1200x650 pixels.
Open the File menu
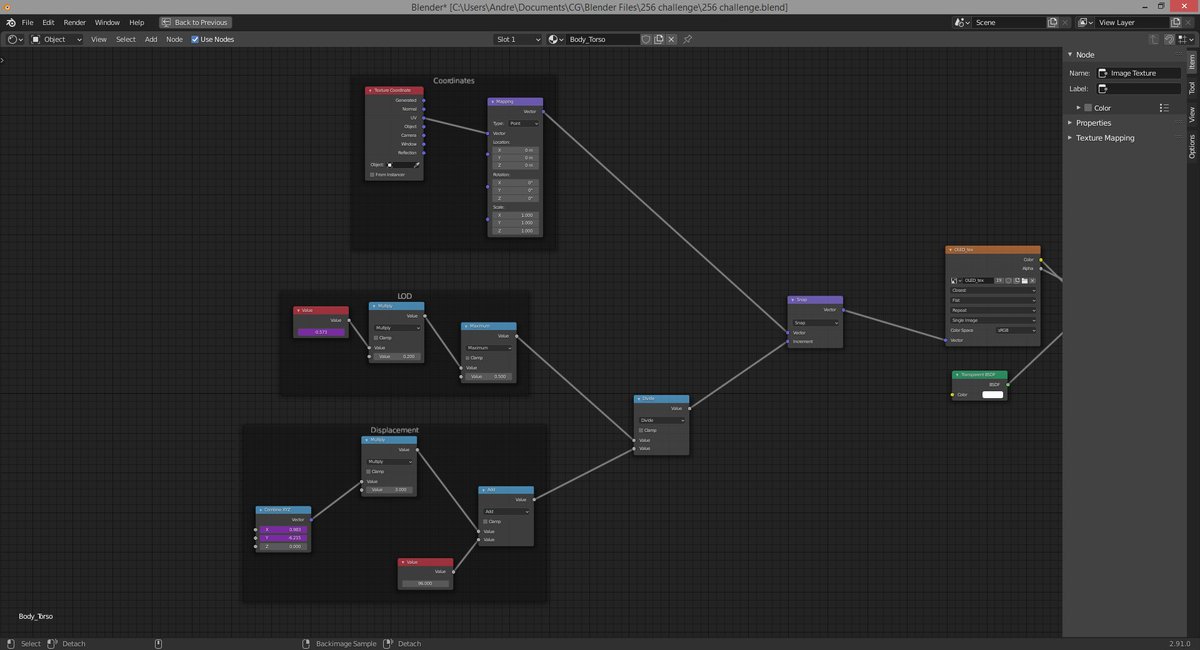coord(28,22)
